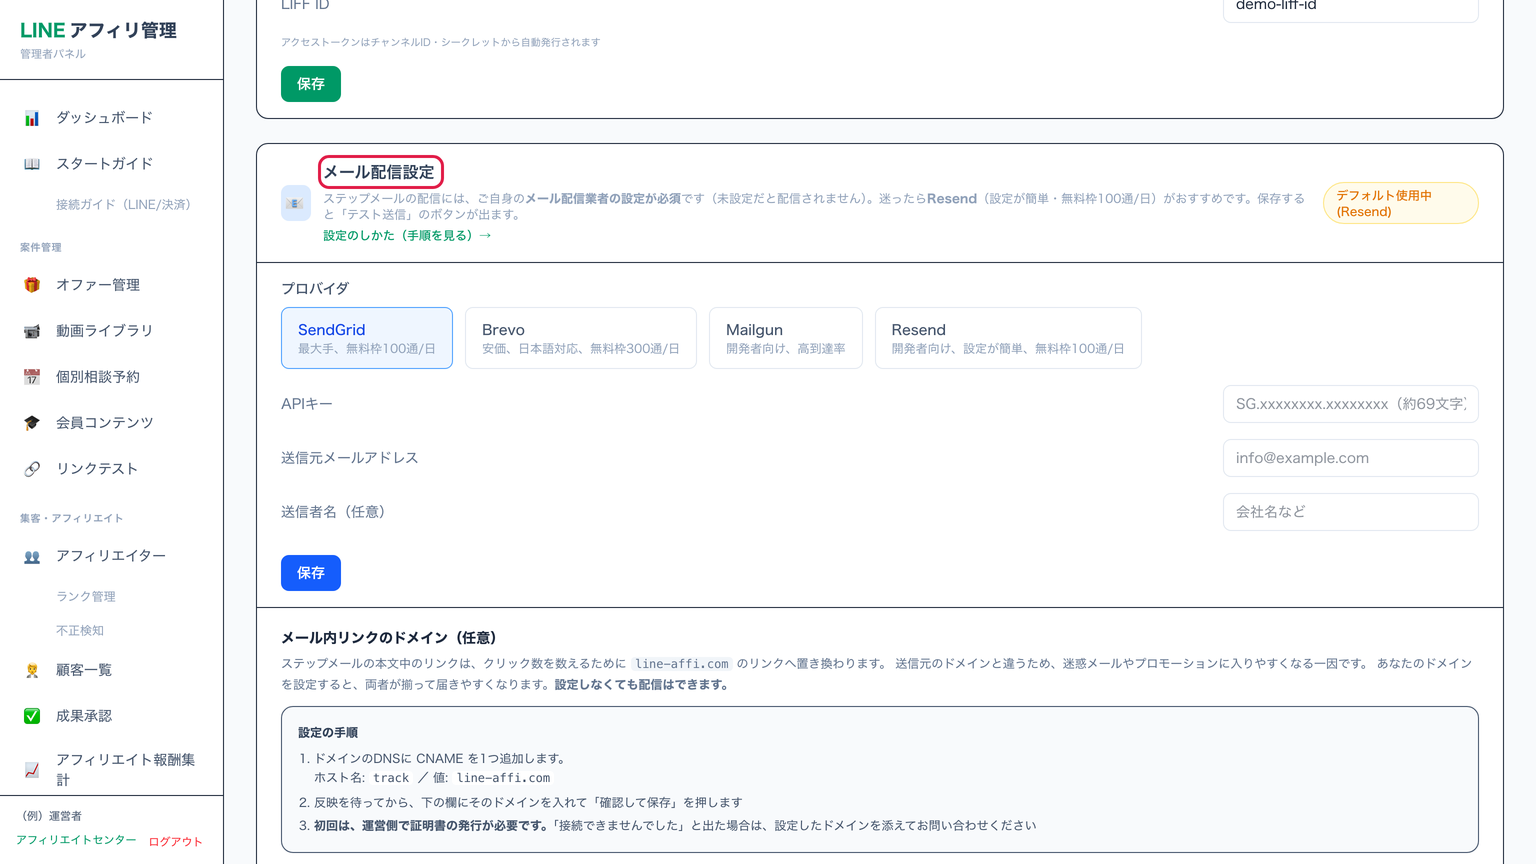This screenshot has width=1536, height=864.
Task: Click the start guide book icon
Action: pos(32,164)
